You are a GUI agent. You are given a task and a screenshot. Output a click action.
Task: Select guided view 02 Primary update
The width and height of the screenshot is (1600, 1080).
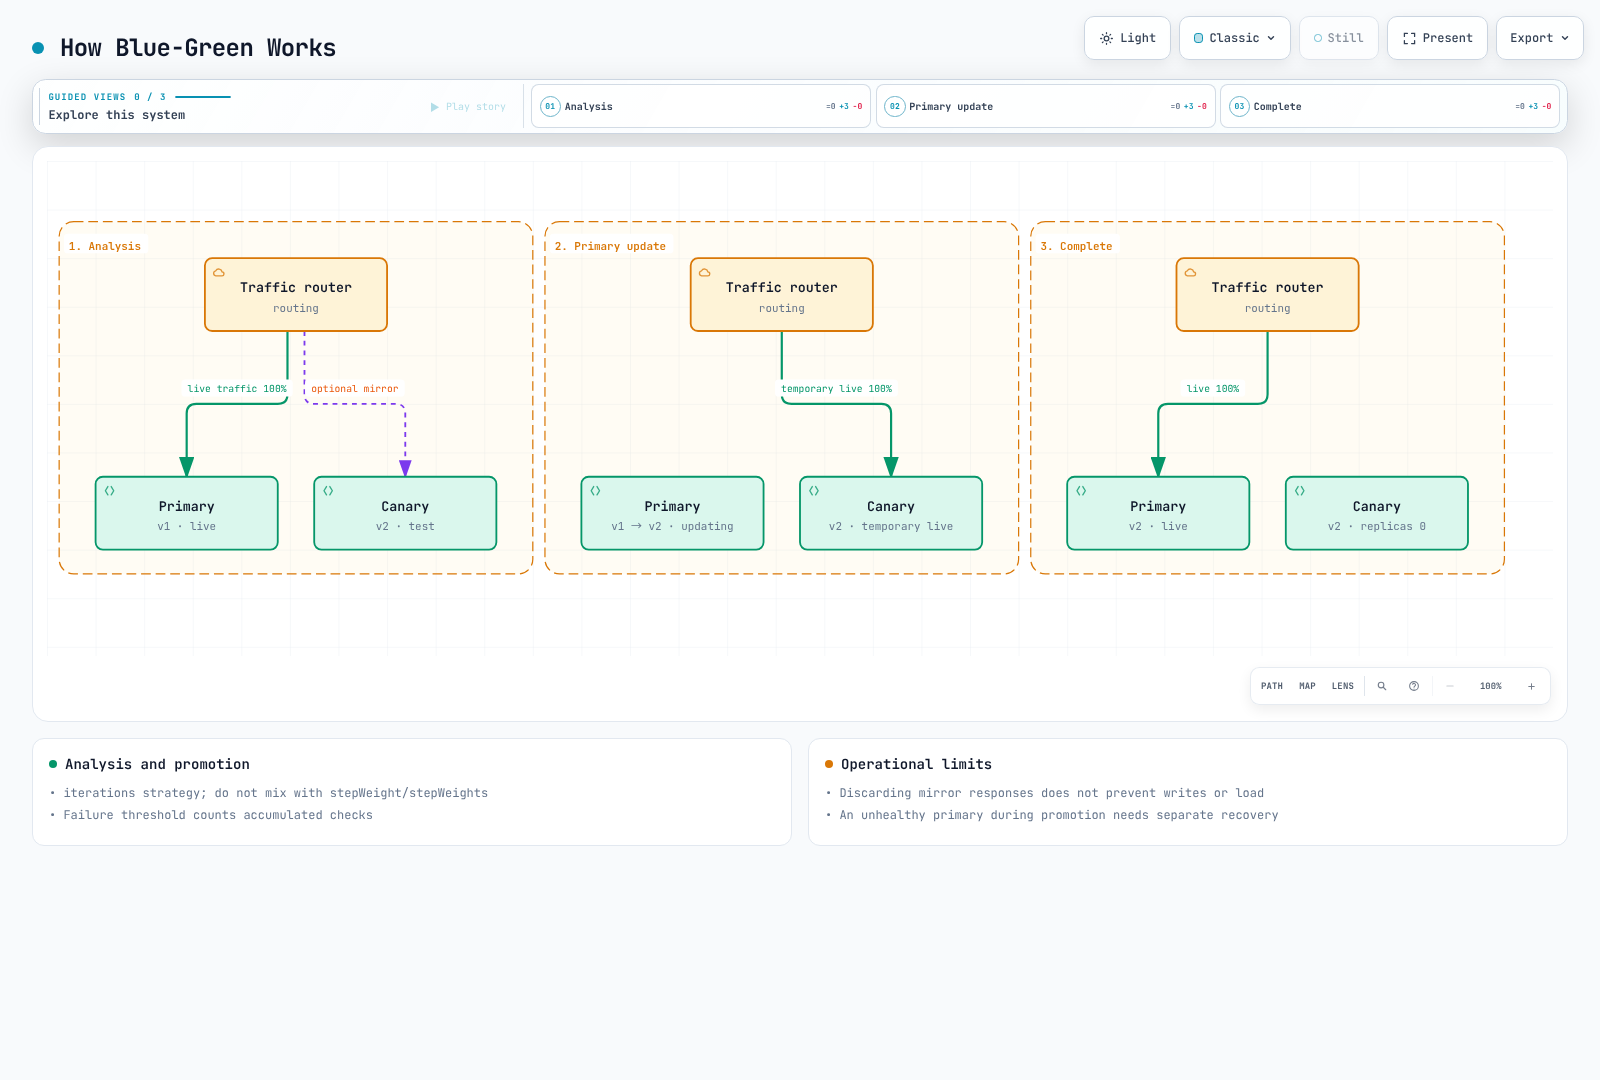1046,106
